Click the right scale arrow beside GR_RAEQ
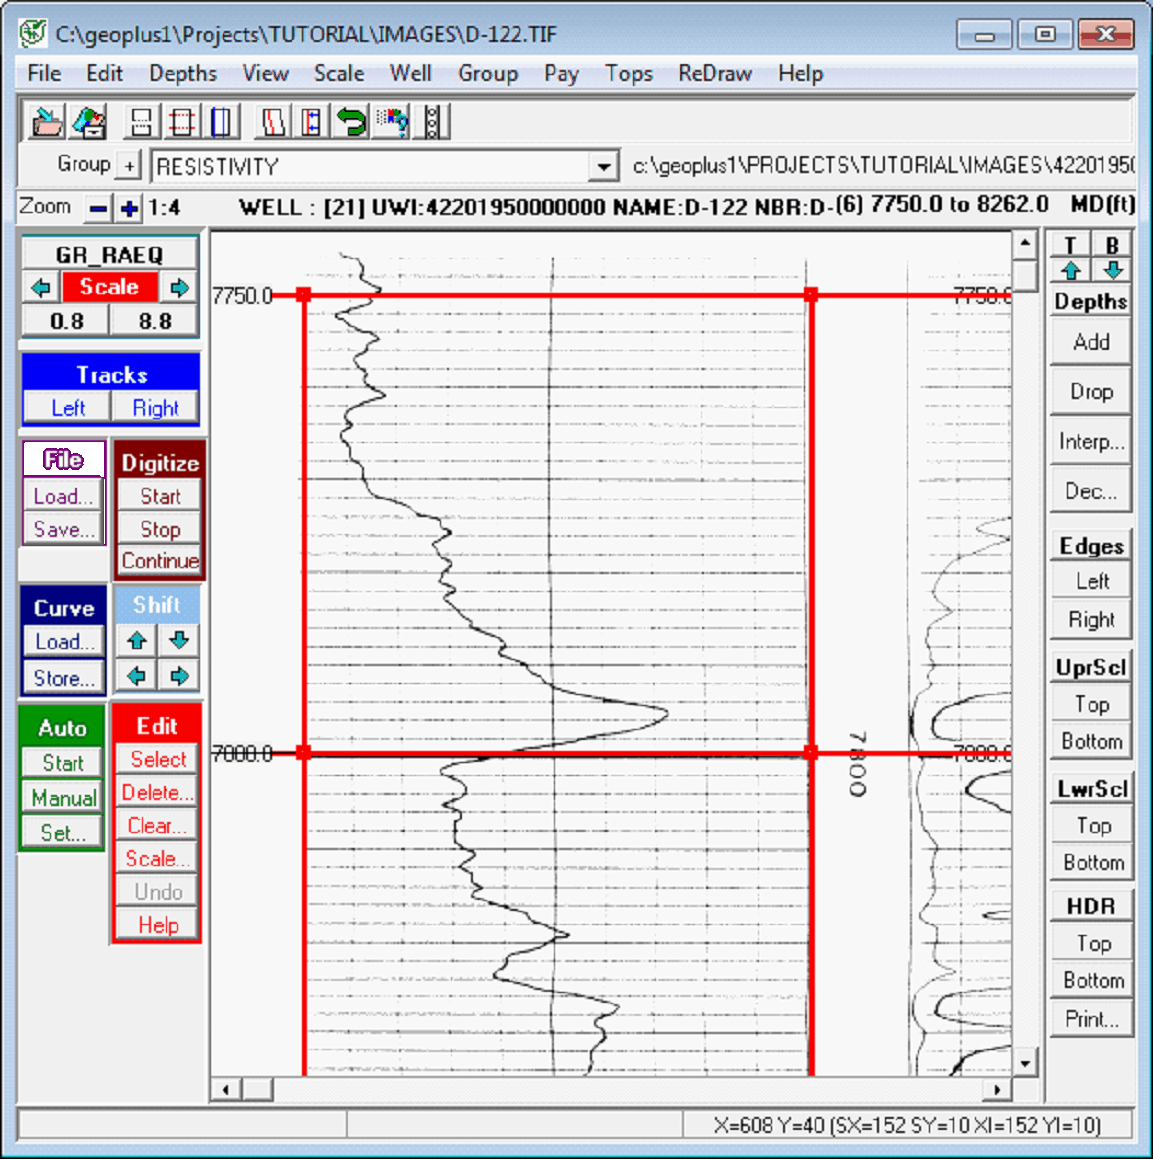1154x1160 pixels. (181, 287)
